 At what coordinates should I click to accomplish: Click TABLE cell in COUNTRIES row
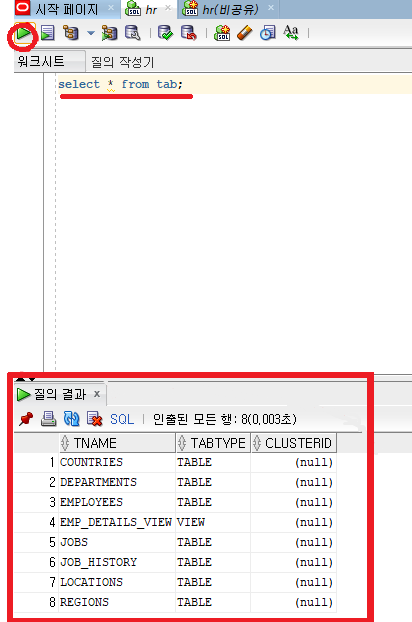[x=213, y=463]
